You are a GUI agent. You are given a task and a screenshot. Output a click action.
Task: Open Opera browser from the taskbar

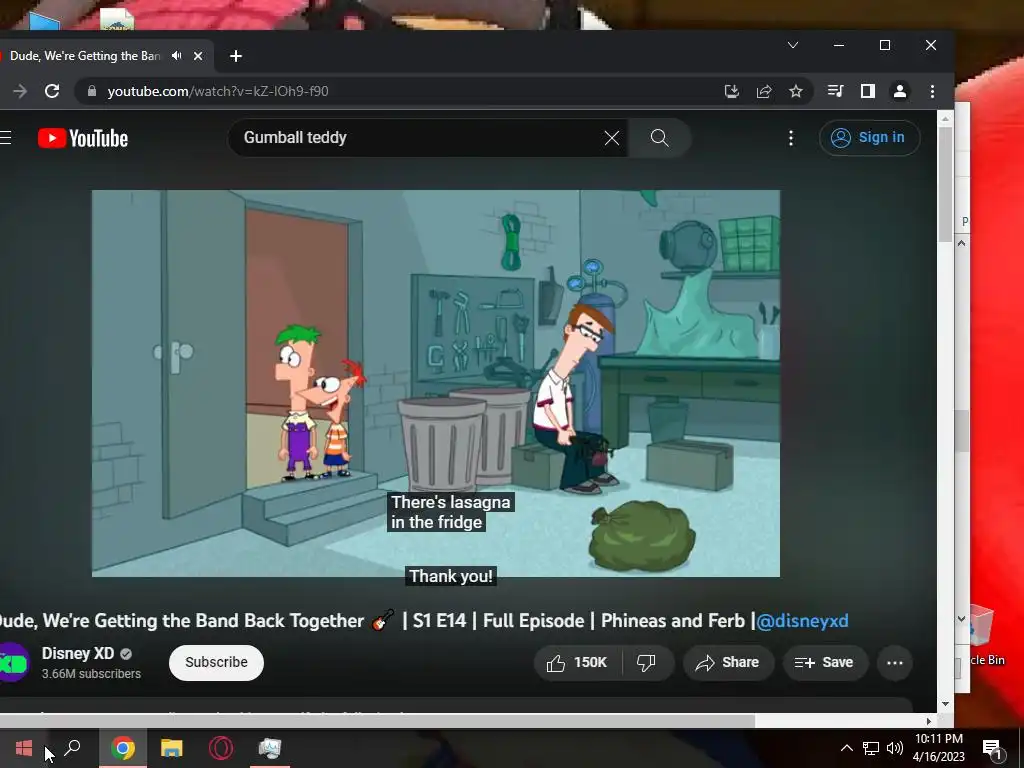tap(221, 748)
